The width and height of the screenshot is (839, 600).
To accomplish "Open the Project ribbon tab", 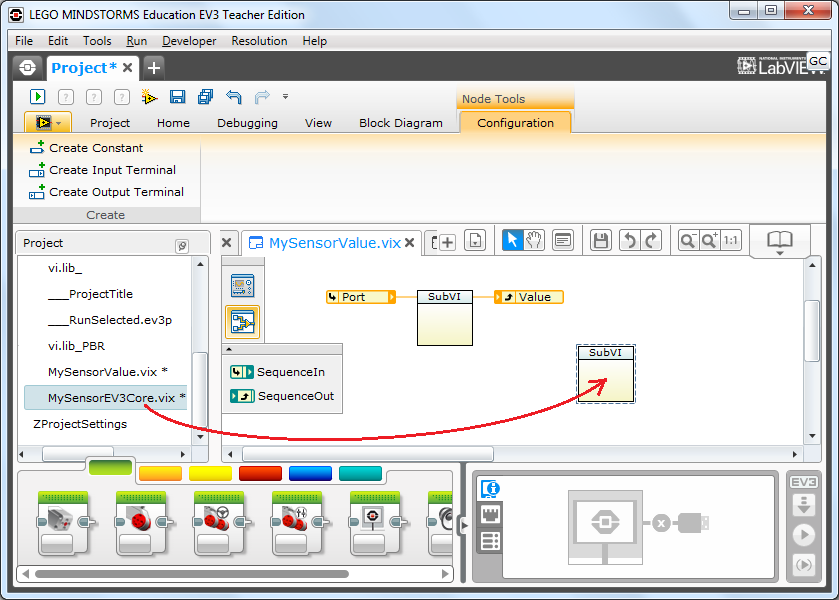I will pyautogui.click(x=110, y=123).
